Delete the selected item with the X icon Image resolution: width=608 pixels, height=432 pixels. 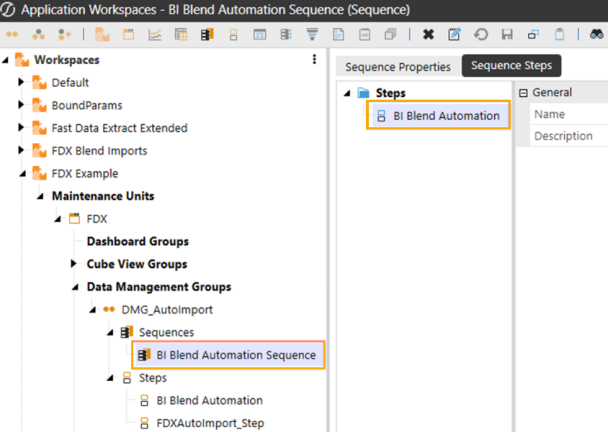pos(428,35)
